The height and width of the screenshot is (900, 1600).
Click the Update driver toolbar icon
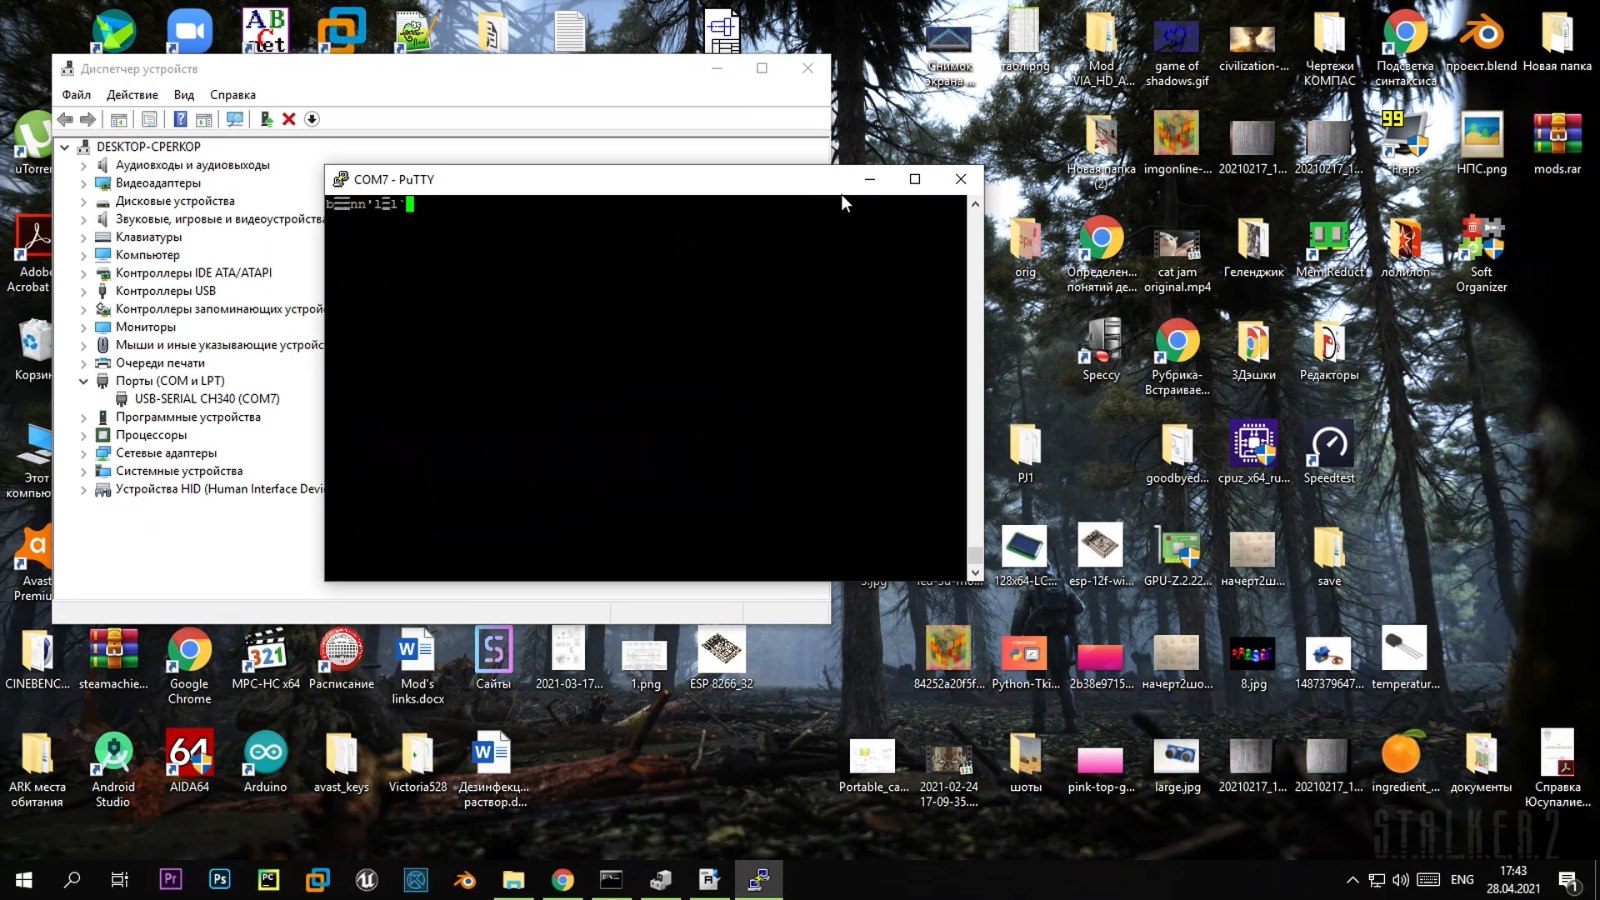(266, 119)
